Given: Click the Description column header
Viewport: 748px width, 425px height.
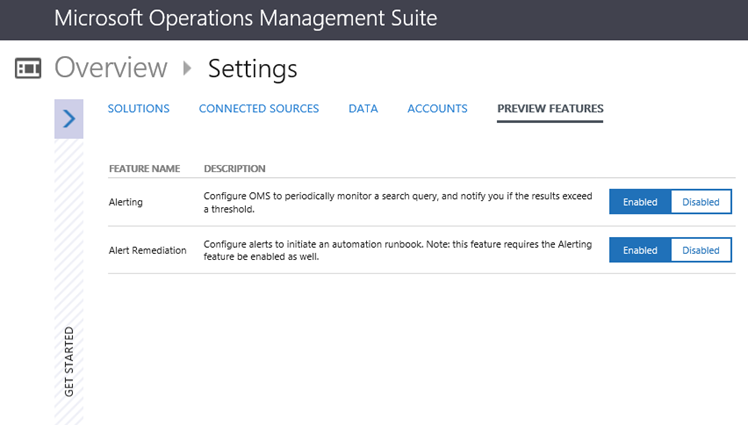Looking at the screenshot, I should pos(234,168).
